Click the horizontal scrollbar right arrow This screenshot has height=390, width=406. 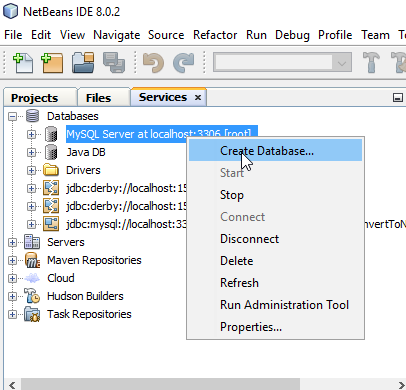point(401,384)
